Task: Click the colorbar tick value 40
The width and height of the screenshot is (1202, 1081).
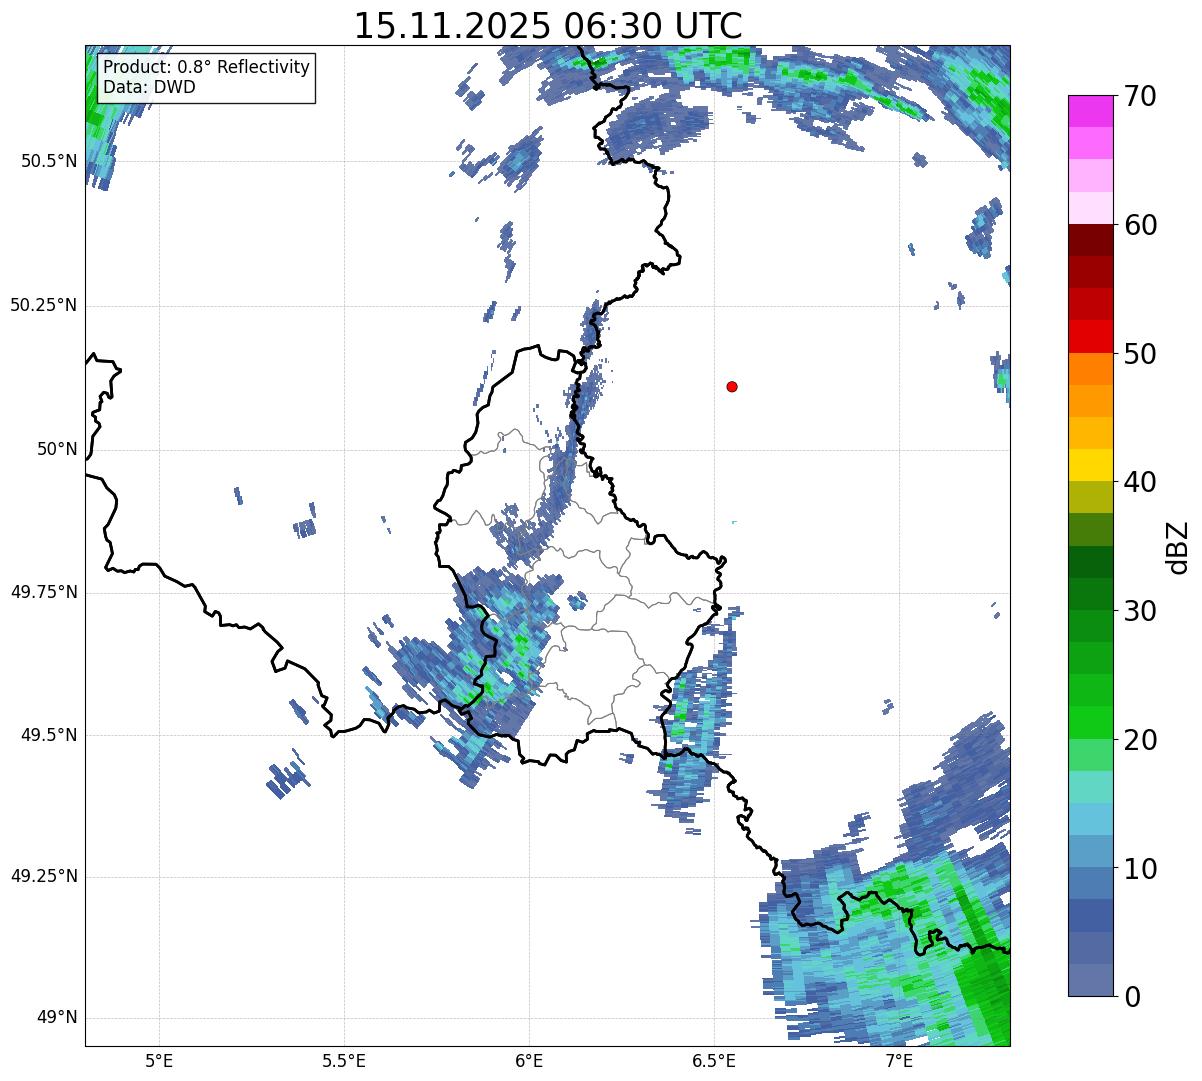Action: pos(1139,482)
